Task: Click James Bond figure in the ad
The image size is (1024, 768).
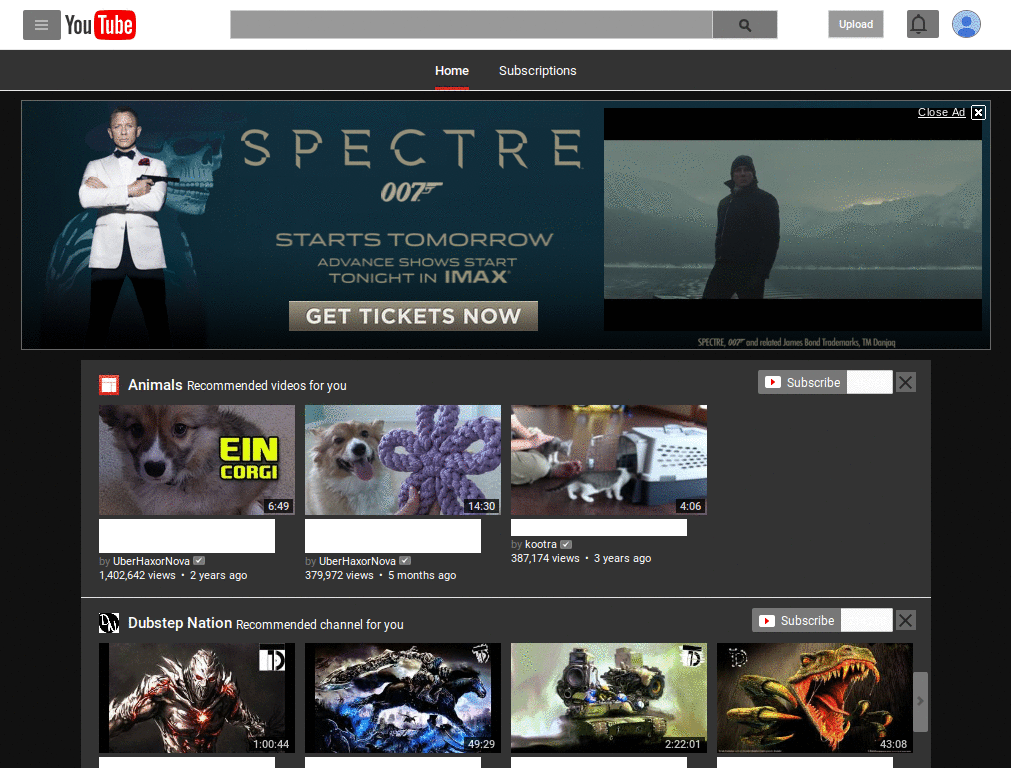Action: [129, 225]
